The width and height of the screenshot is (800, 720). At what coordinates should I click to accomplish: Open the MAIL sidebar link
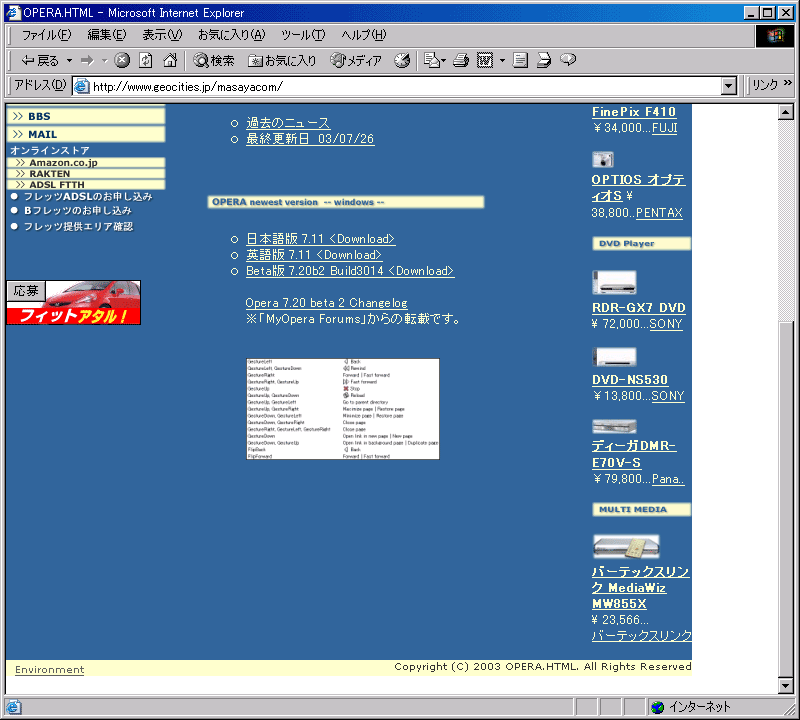86,134
